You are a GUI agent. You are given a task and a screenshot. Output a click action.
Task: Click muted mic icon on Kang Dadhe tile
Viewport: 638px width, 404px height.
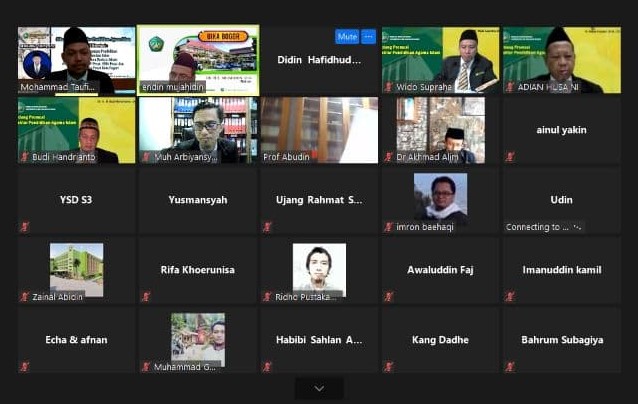[388, 367]
